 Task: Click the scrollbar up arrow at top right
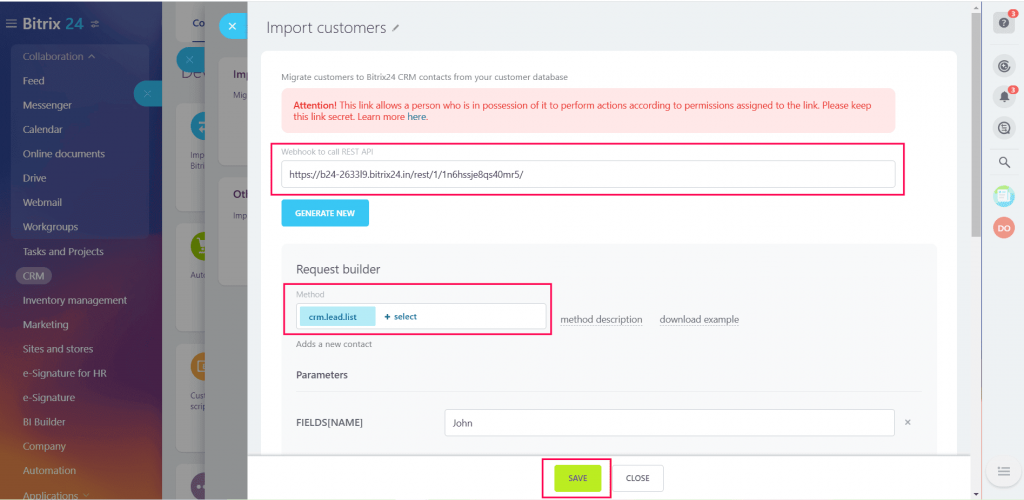[x=976, y=7]
